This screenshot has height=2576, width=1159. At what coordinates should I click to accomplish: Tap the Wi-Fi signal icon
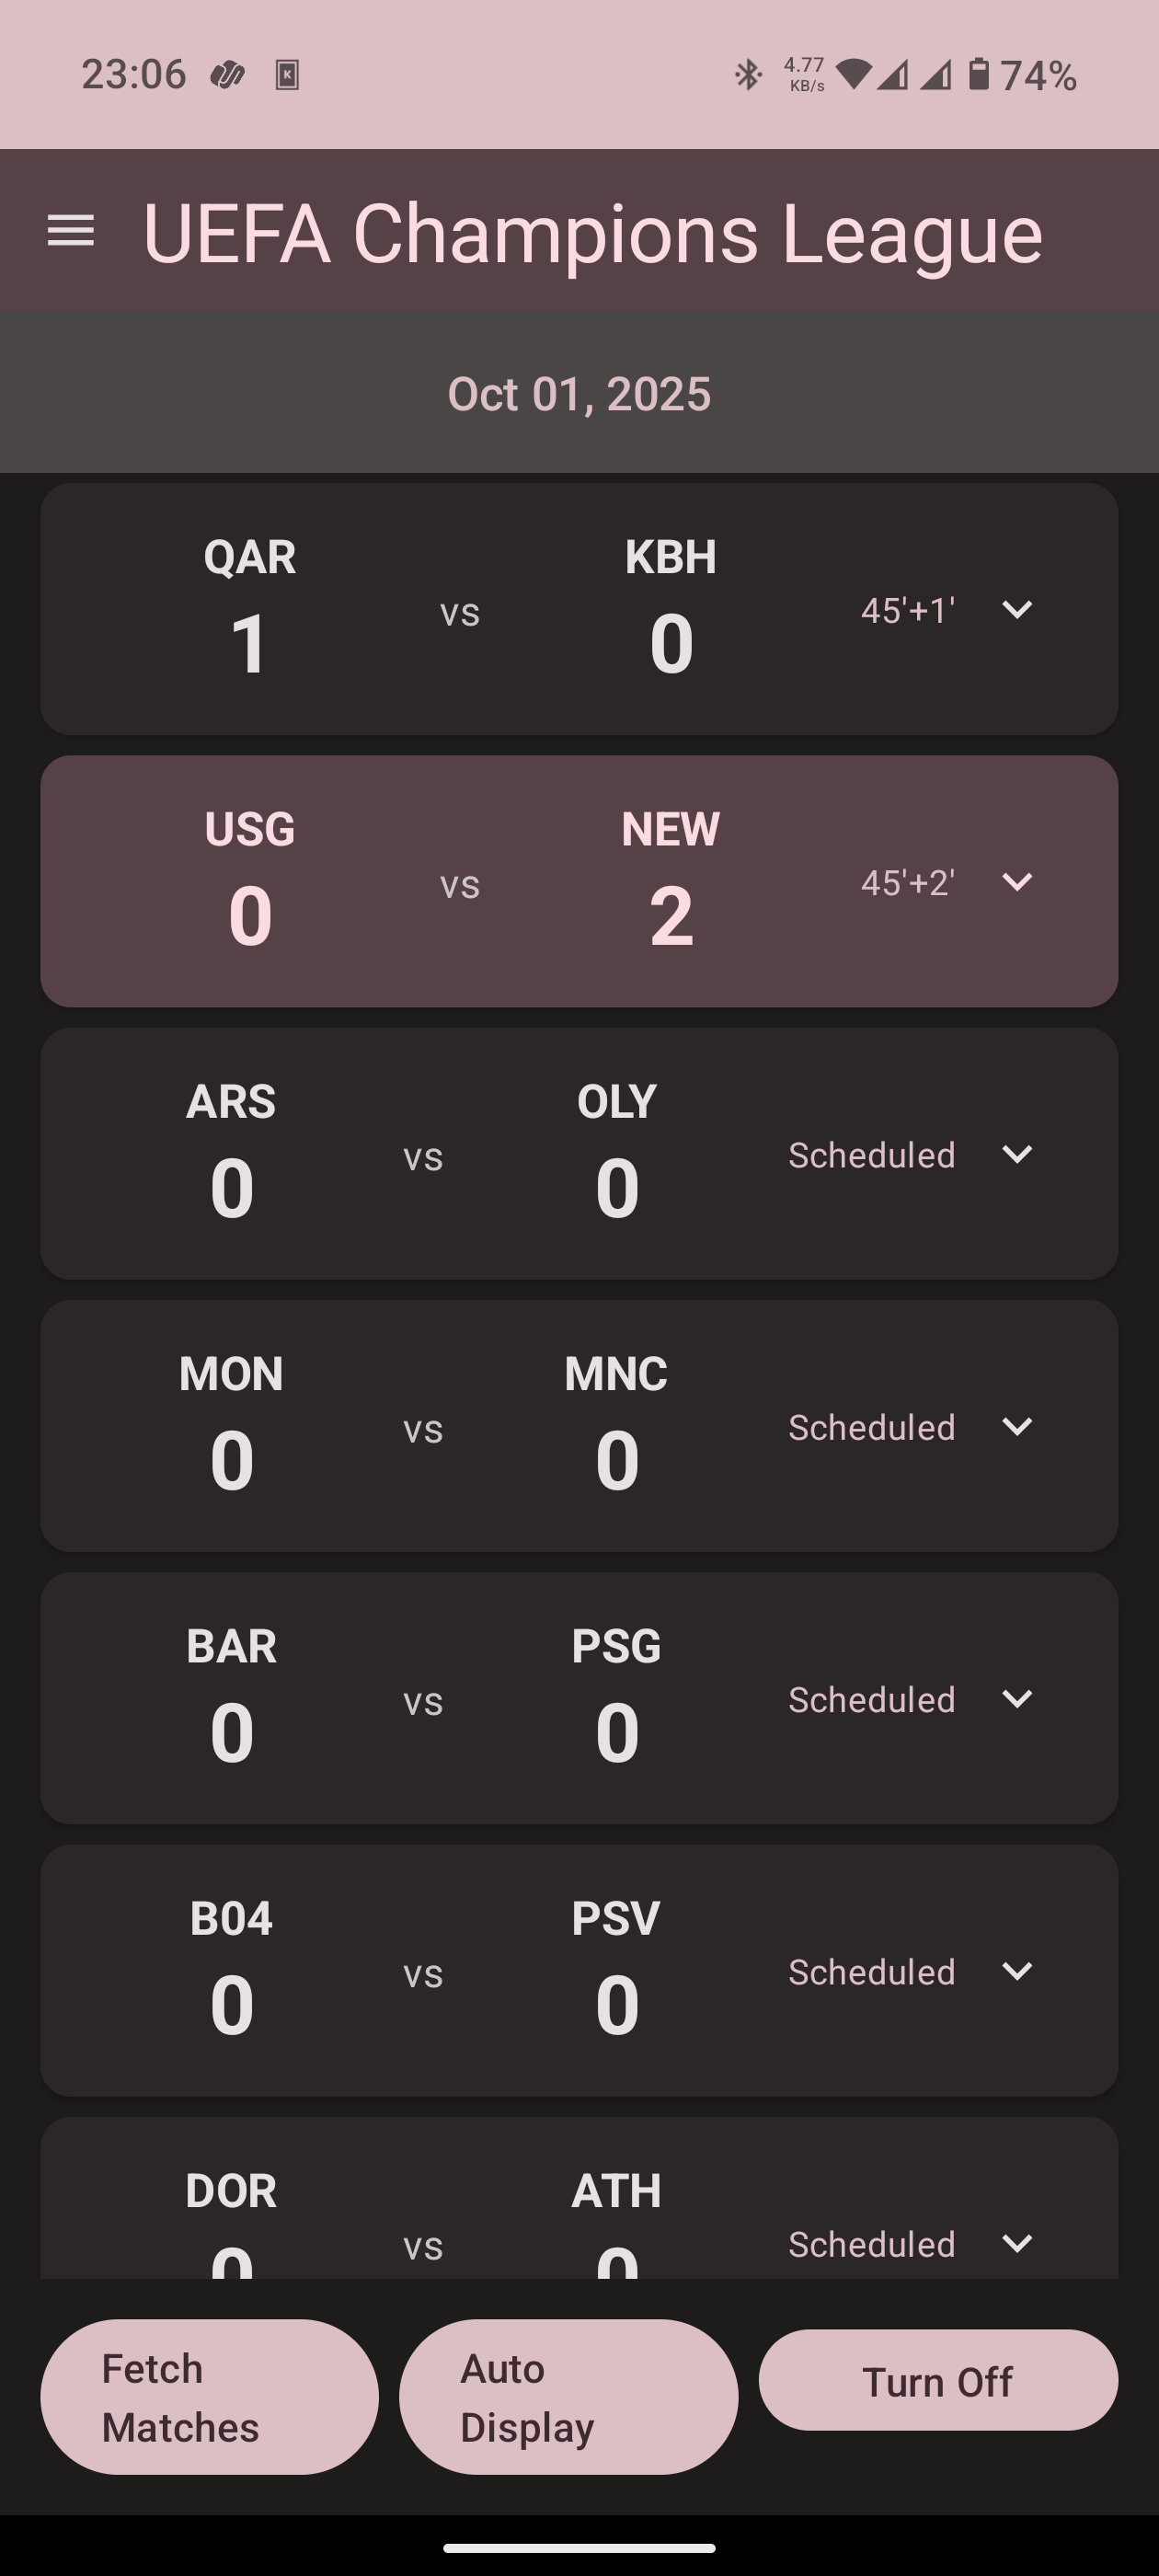(x=853, y=75)
